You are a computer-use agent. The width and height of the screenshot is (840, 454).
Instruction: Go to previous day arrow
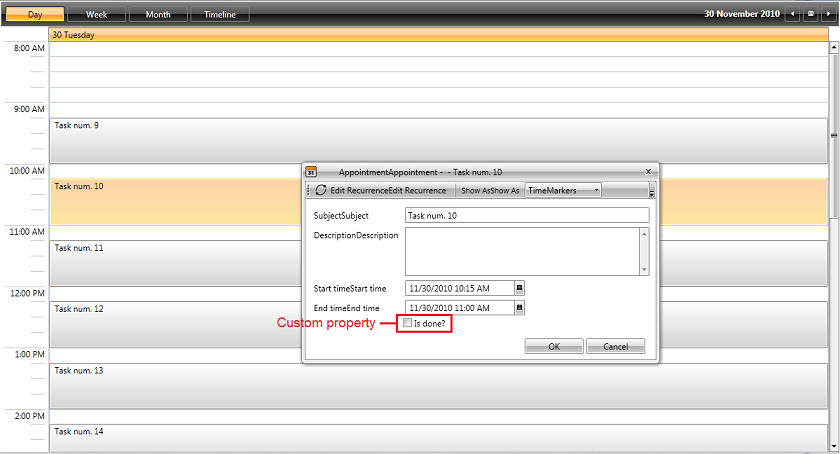792,14
